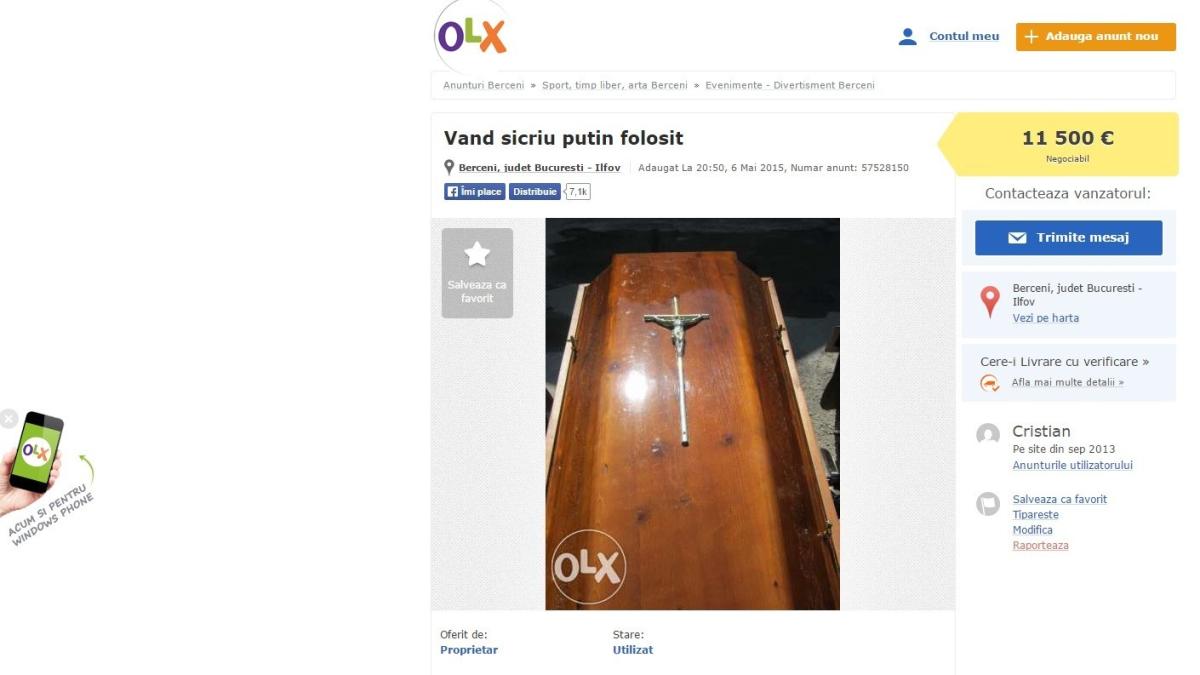Click the Facebook Îmi place button
This screenshot has height=675, width=1200.
tap(474, 191)
